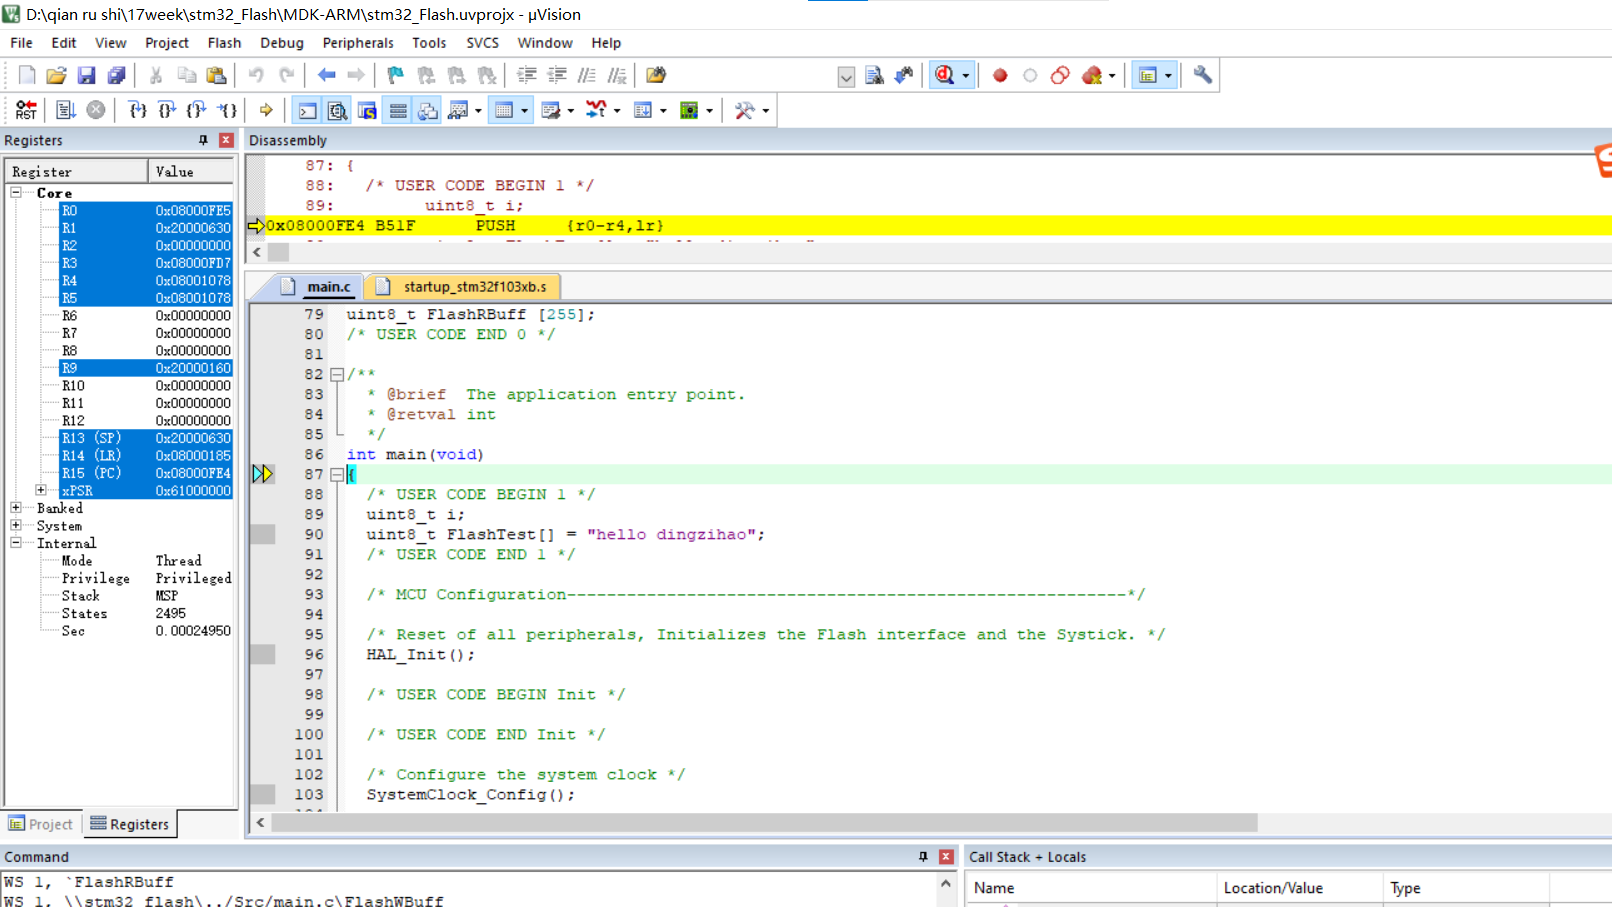Click Disassembly scroll-left arrow
Image resolution: width=1612 pixels, height=907 pixels.
(257, 252)
